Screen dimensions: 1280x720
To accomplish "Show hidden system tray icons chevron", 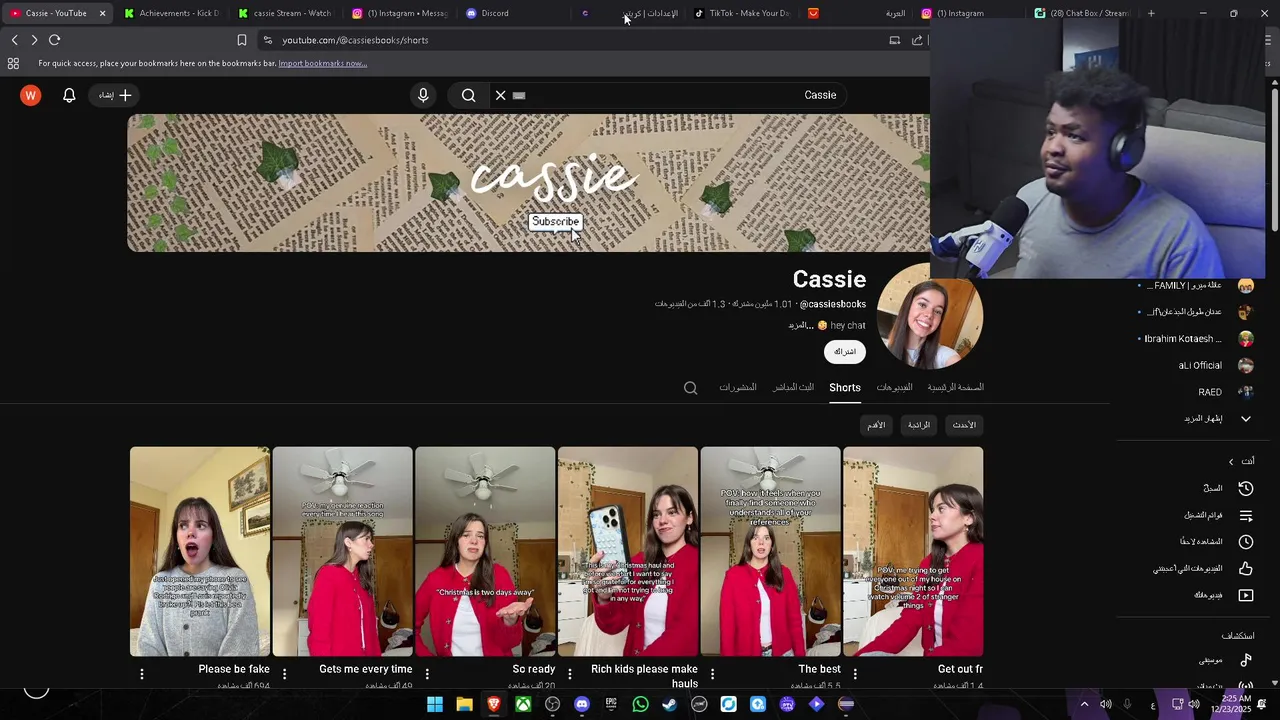I will click(1084, 704).
